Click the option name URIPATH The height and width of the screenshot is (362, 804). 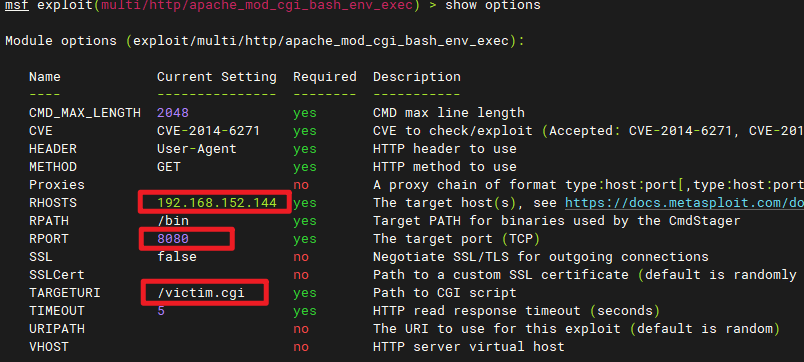coord(57,329)
